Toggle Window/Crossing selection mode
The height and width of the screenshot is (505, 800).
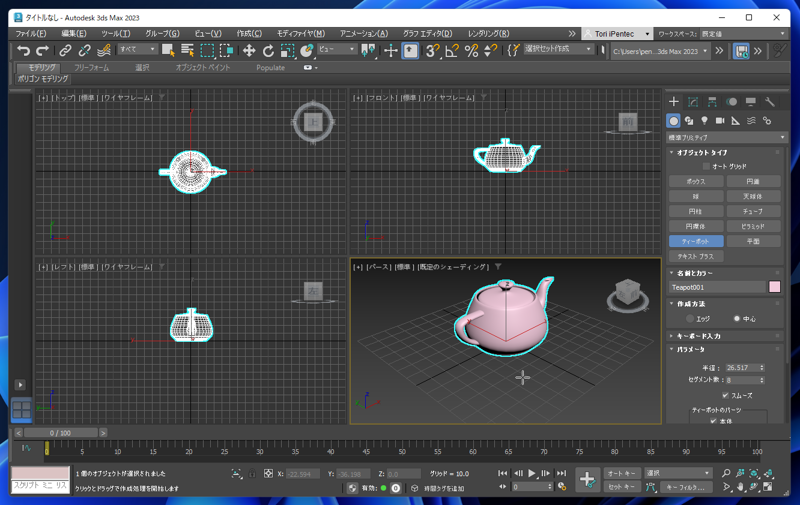(x=227, y=50)
